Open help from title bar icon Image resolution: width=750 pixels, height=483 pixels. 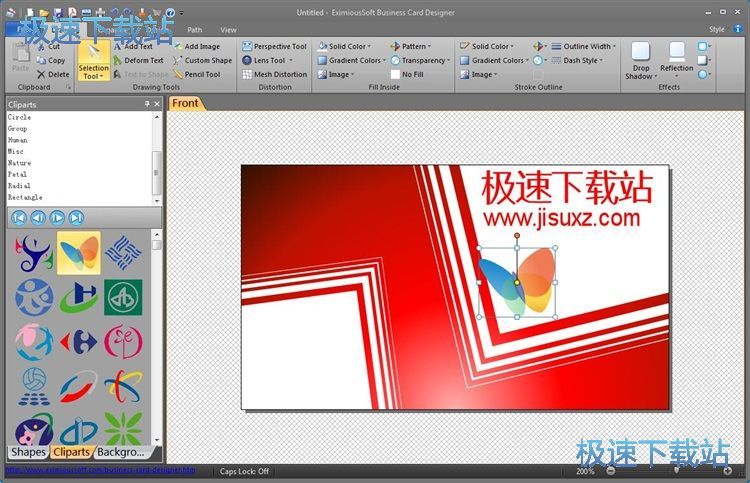170,12
